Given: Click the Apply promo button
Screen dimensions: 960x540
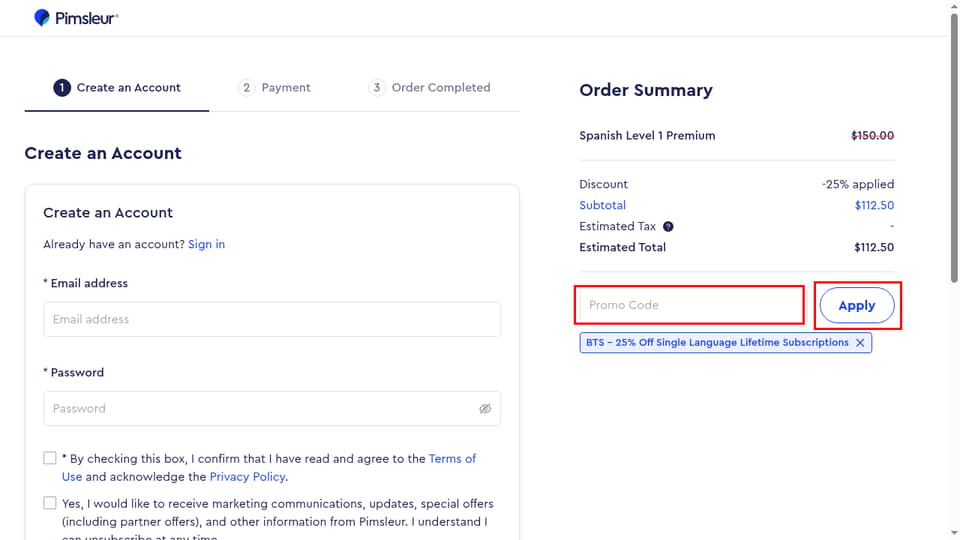Looking at the screenshot, I should [857, 305].
